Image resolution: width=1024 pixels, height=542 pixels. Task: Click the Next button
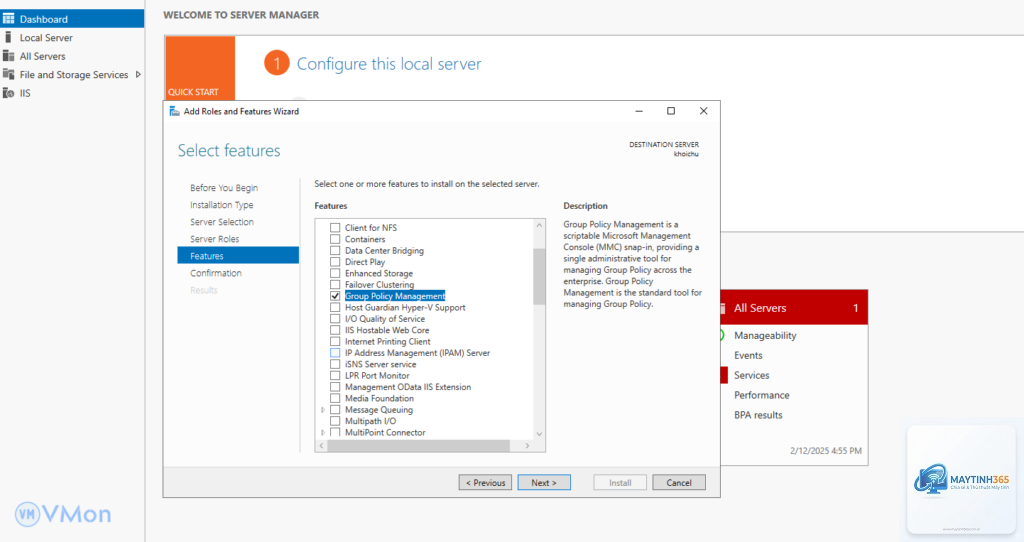[544, 483]
